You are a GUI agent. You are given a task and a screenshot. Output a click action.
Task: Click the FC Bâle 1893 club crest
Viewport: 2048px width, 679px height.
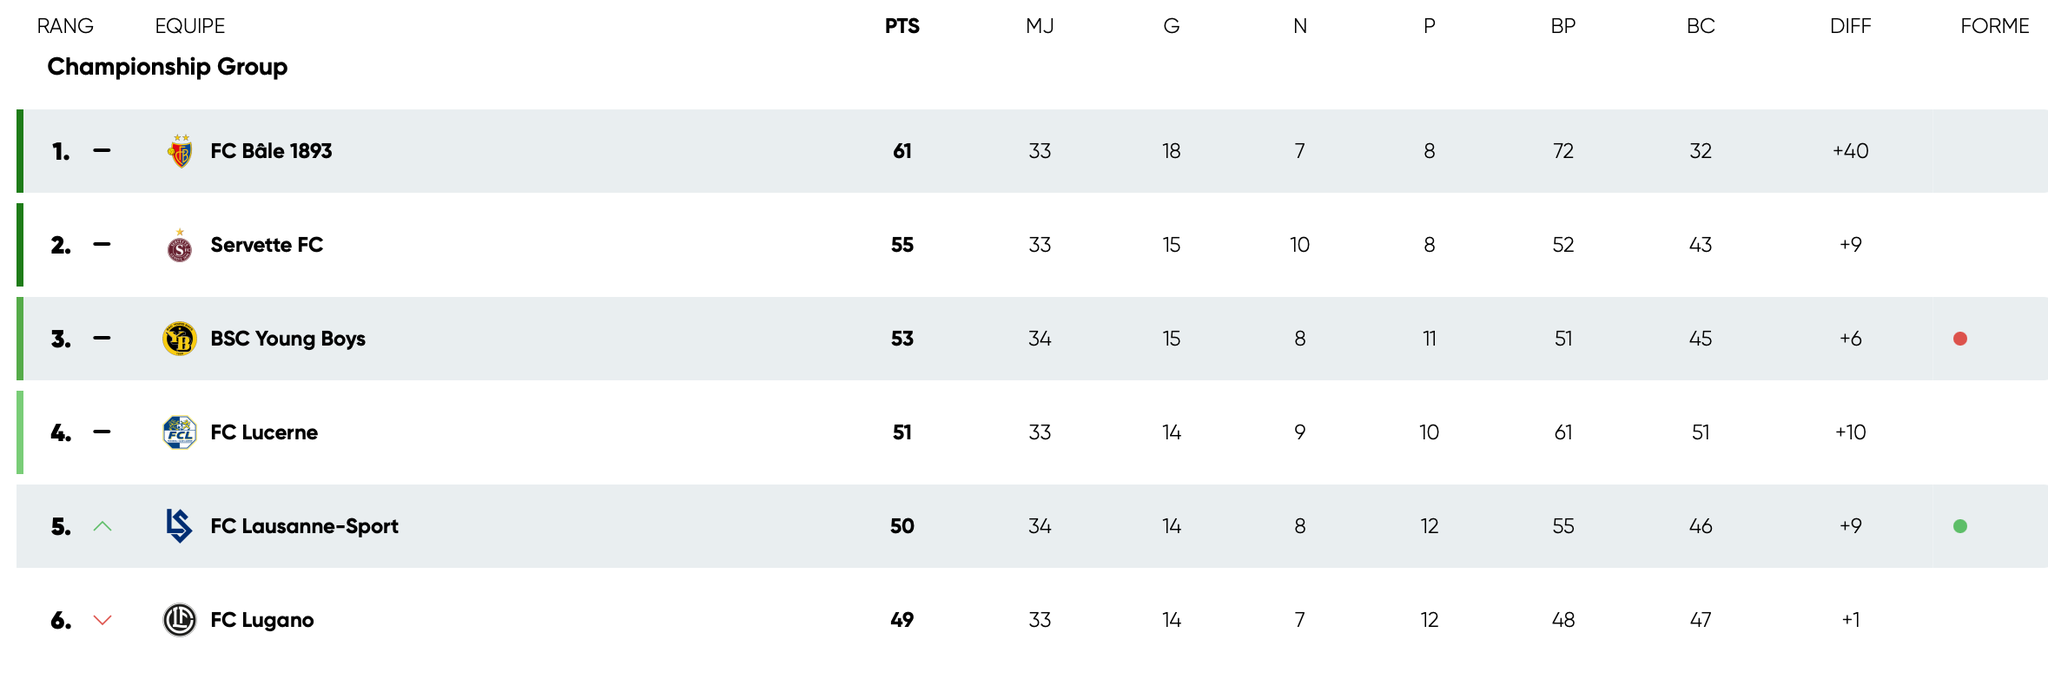pyautogui.click(x=180, y=151)
